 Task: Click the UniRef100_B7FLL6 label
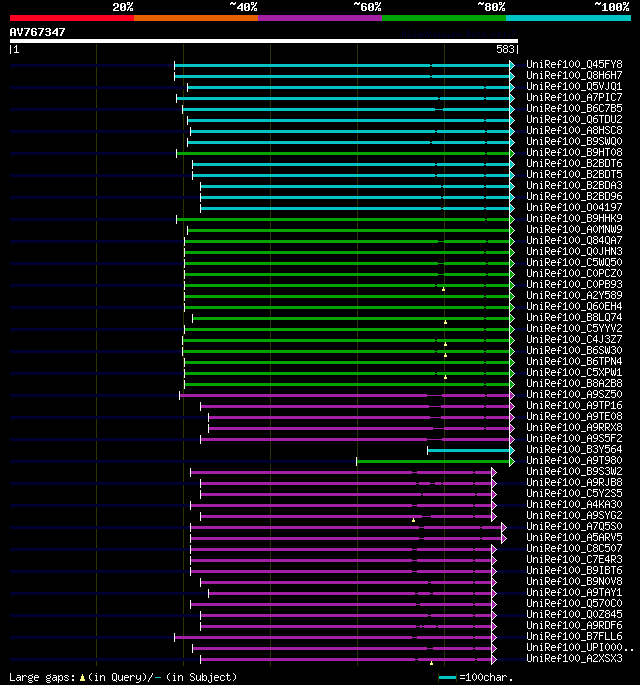(574, 636)
